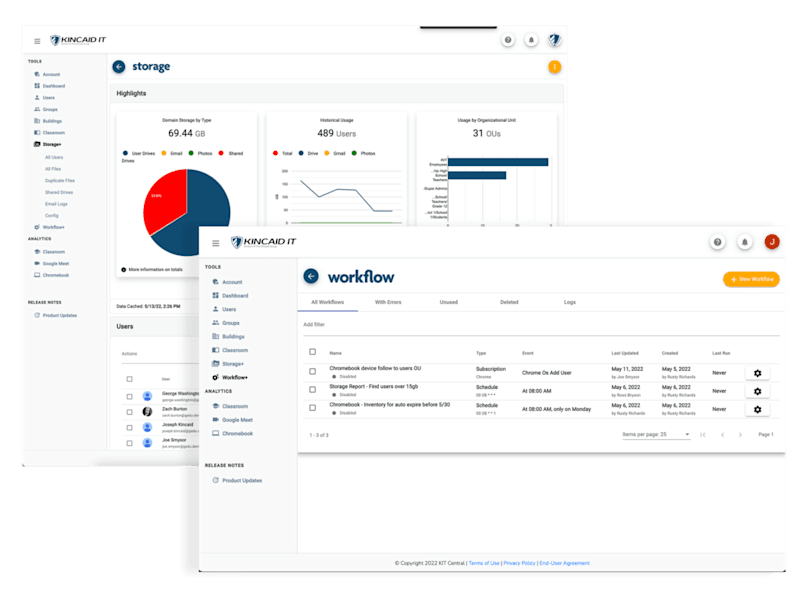Open the Items per page dropdown

[656, 435]
